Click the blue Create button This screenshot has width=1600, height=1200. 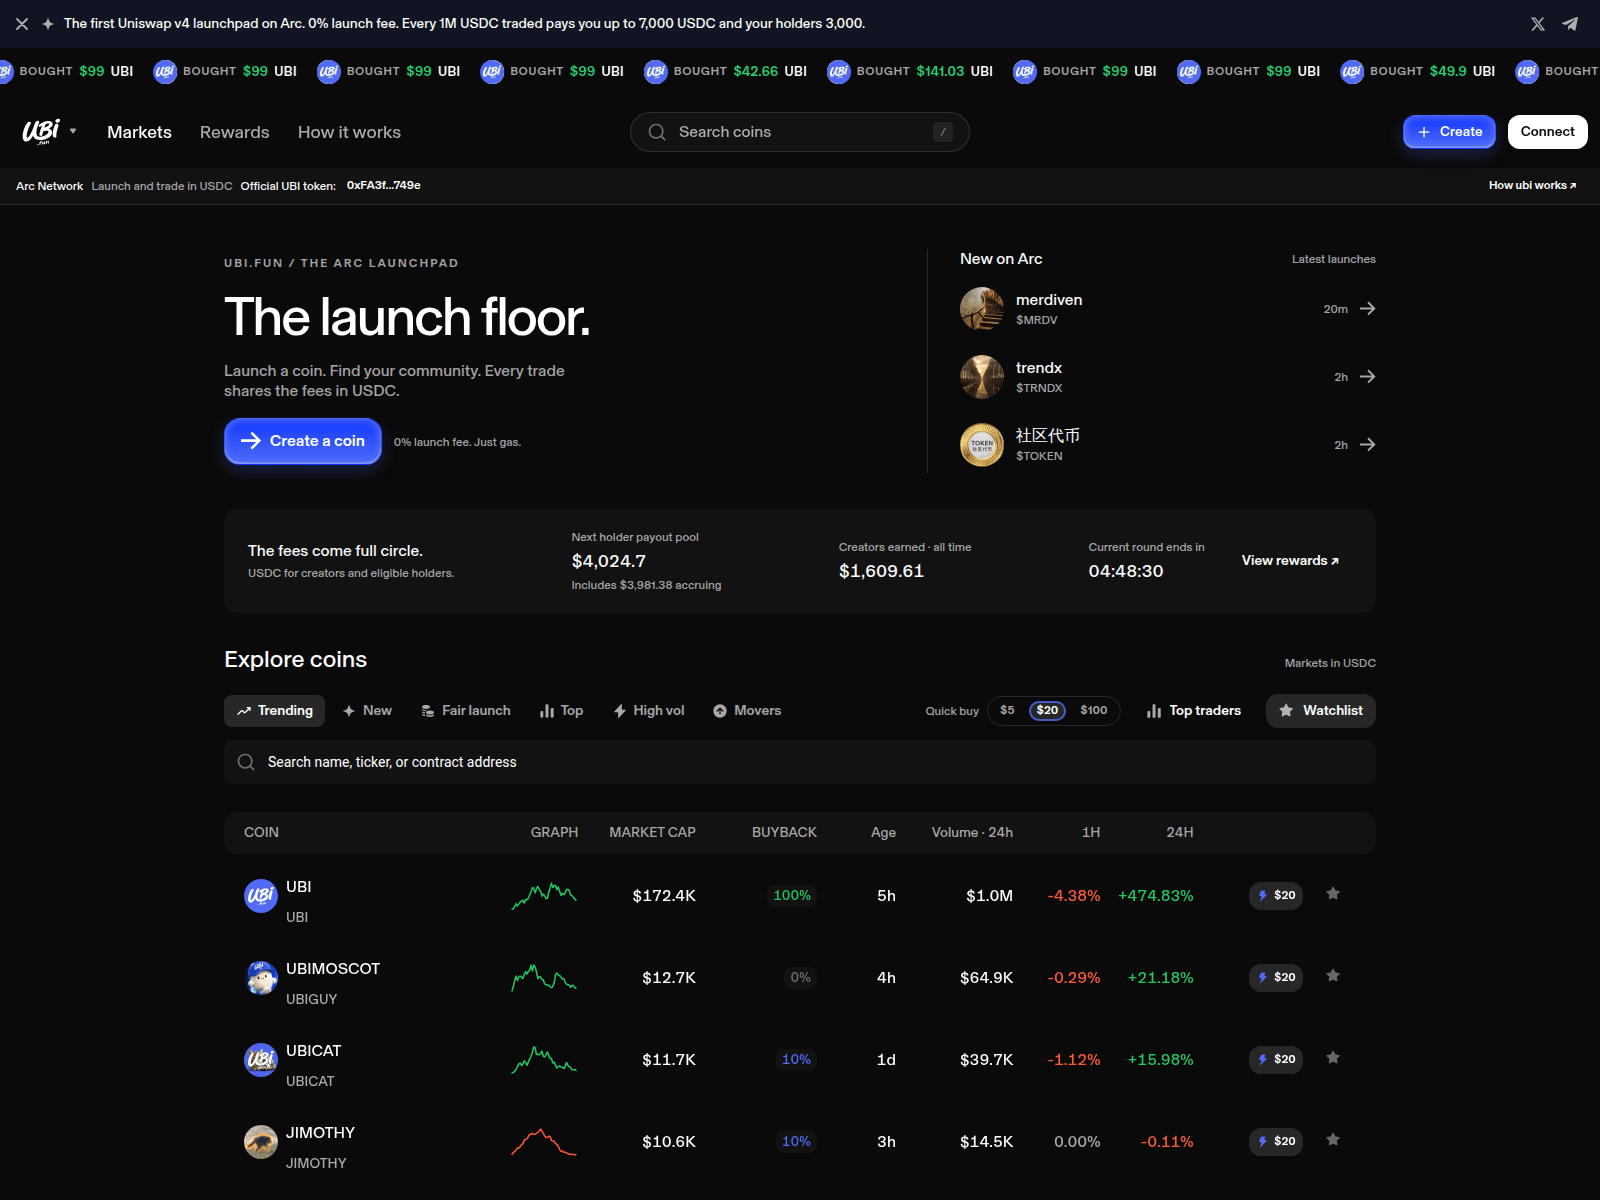point(1449,132)
